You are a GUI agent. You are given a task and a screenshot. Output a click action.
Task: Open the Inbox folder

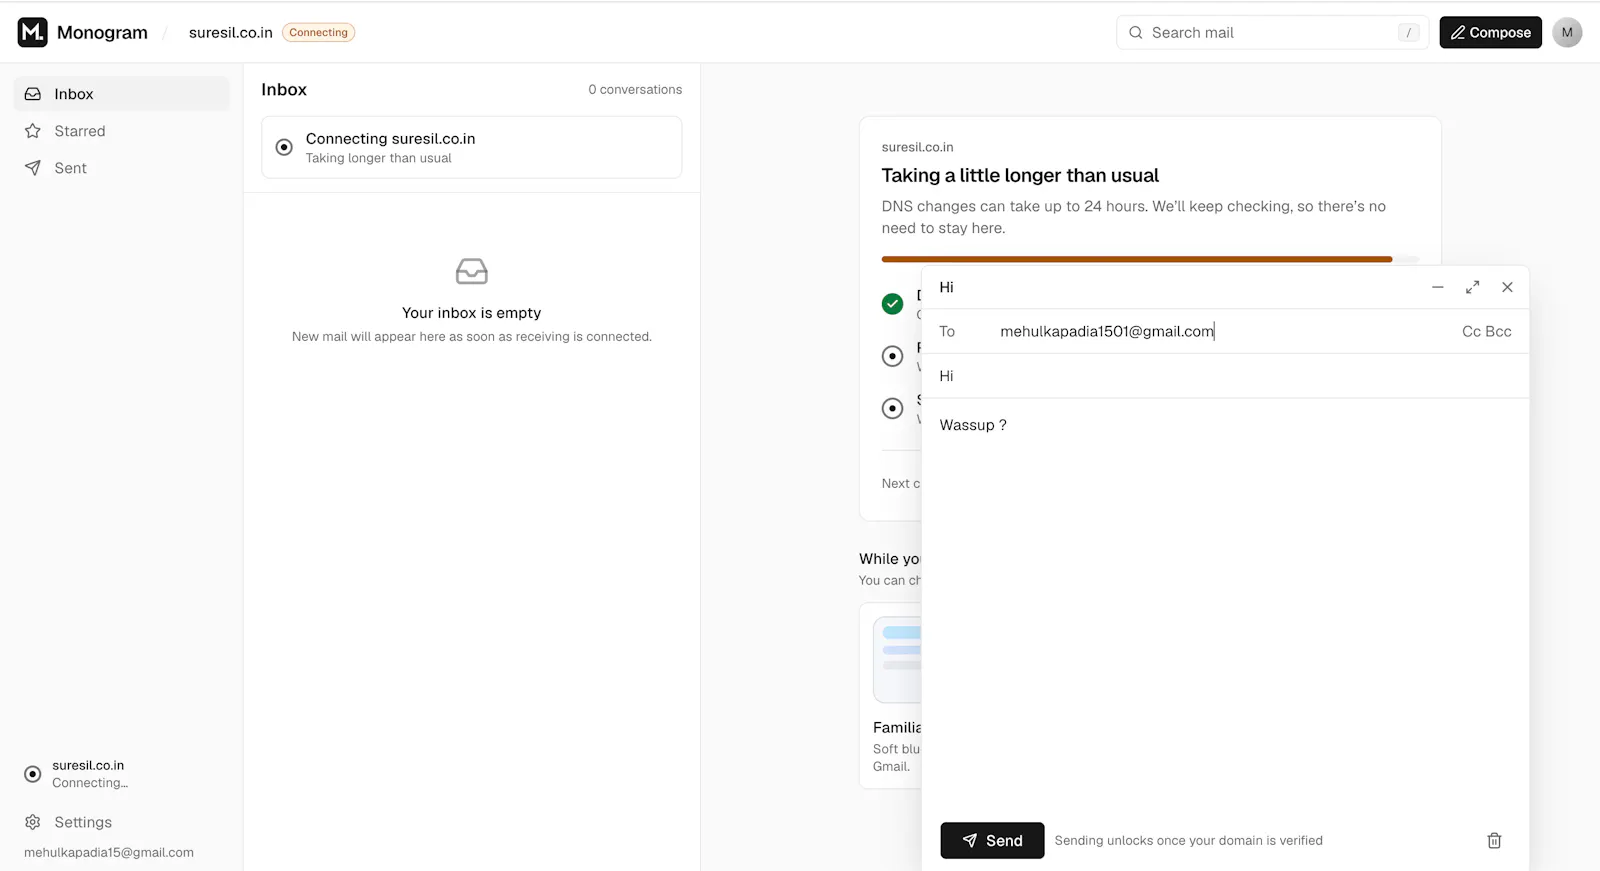tap(121, 94)
